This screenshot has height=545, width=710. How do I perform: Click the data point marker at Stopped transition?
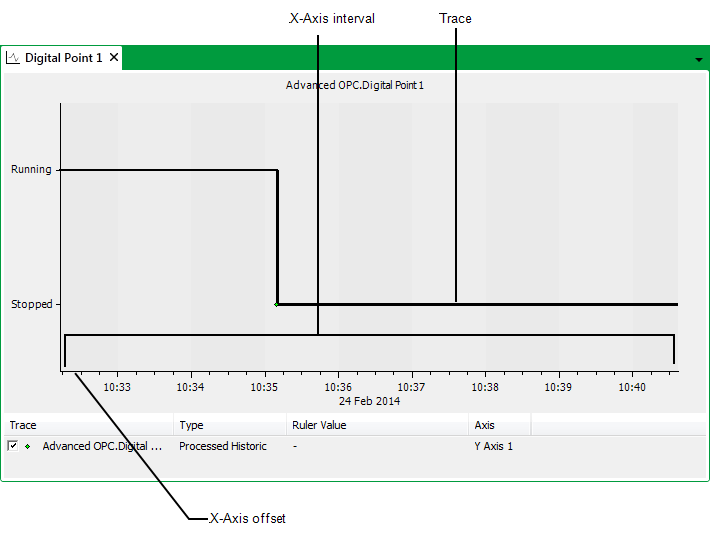point(277,304)
